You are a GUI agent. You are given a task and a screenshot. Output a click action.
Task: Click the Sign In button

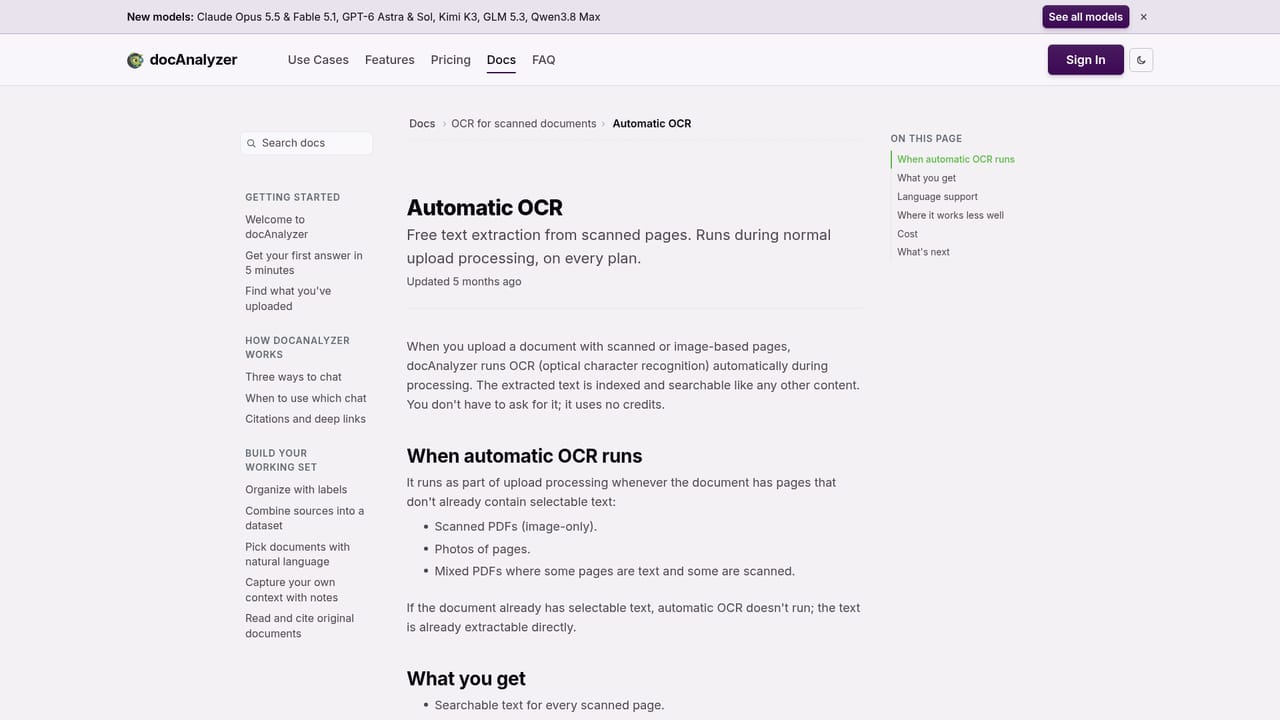[x=1085, y=60]
